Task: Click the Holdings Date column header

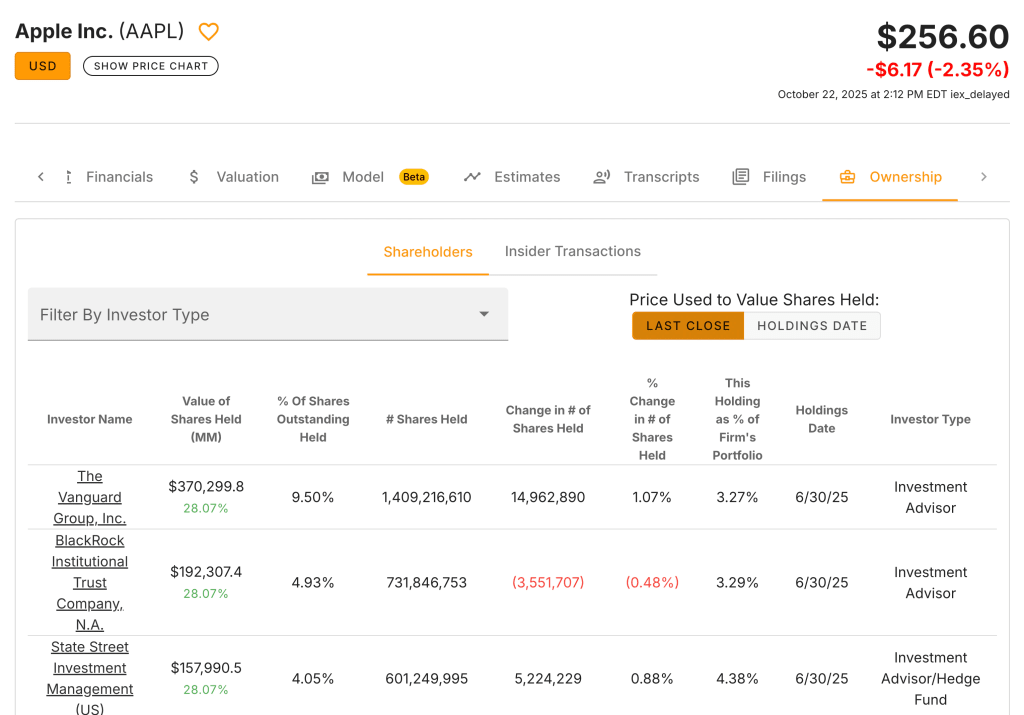Action: (822, 419)
